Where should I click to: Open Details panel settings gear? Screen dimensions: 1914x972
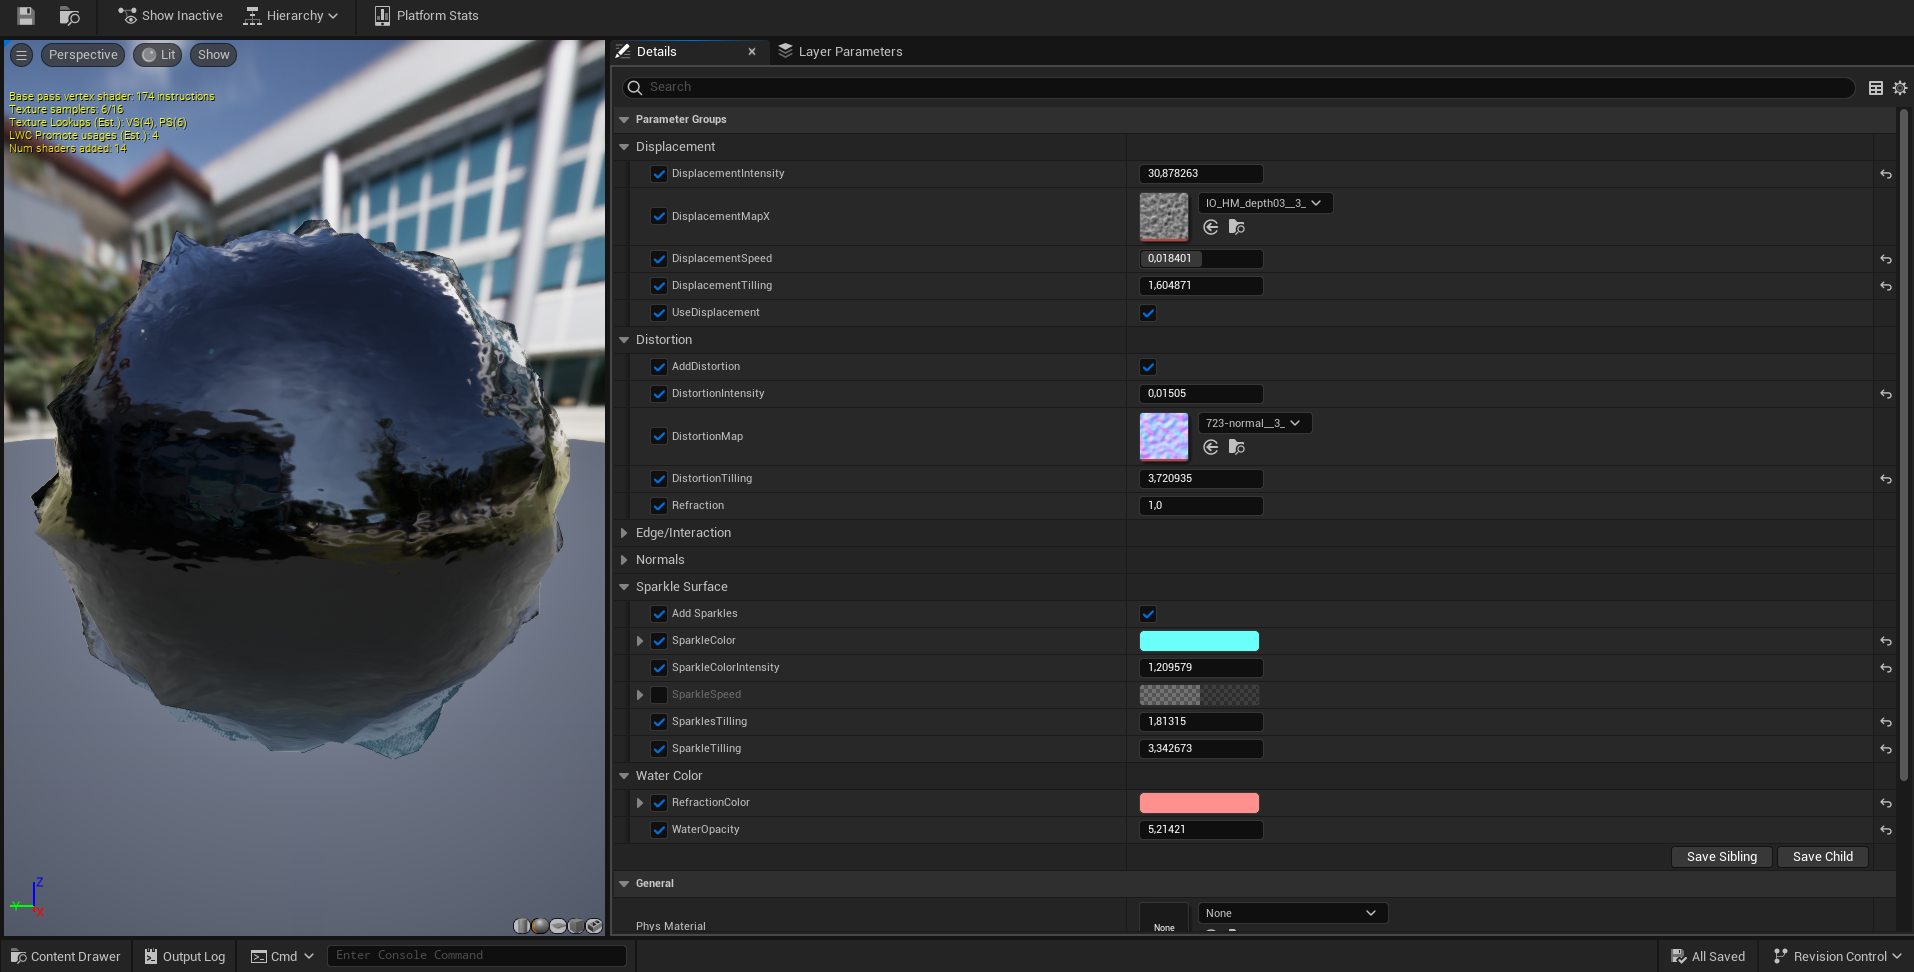(x=1900, y=88)
